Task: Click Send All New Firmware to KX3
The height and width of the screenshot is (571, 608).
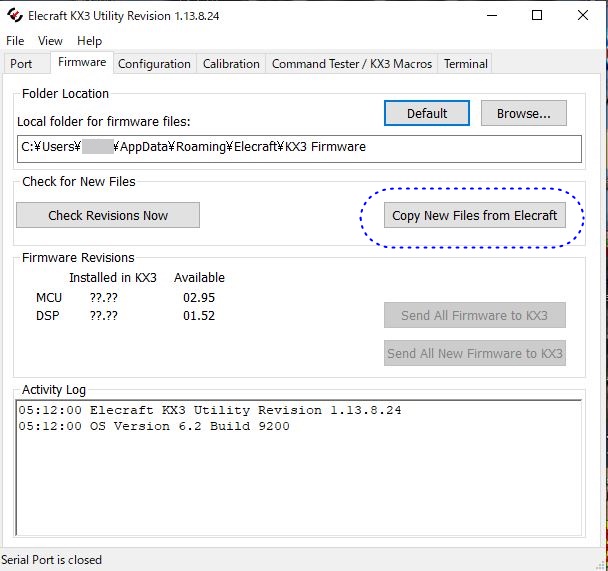Action: (475, 353)
